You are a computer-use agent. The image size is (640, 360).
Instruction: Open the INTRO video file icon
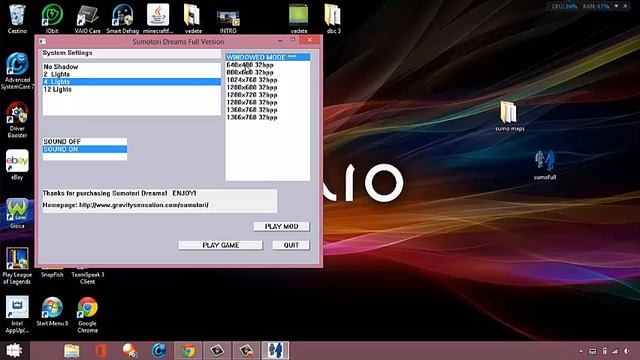pyautogui.click(x=228, y=20)
